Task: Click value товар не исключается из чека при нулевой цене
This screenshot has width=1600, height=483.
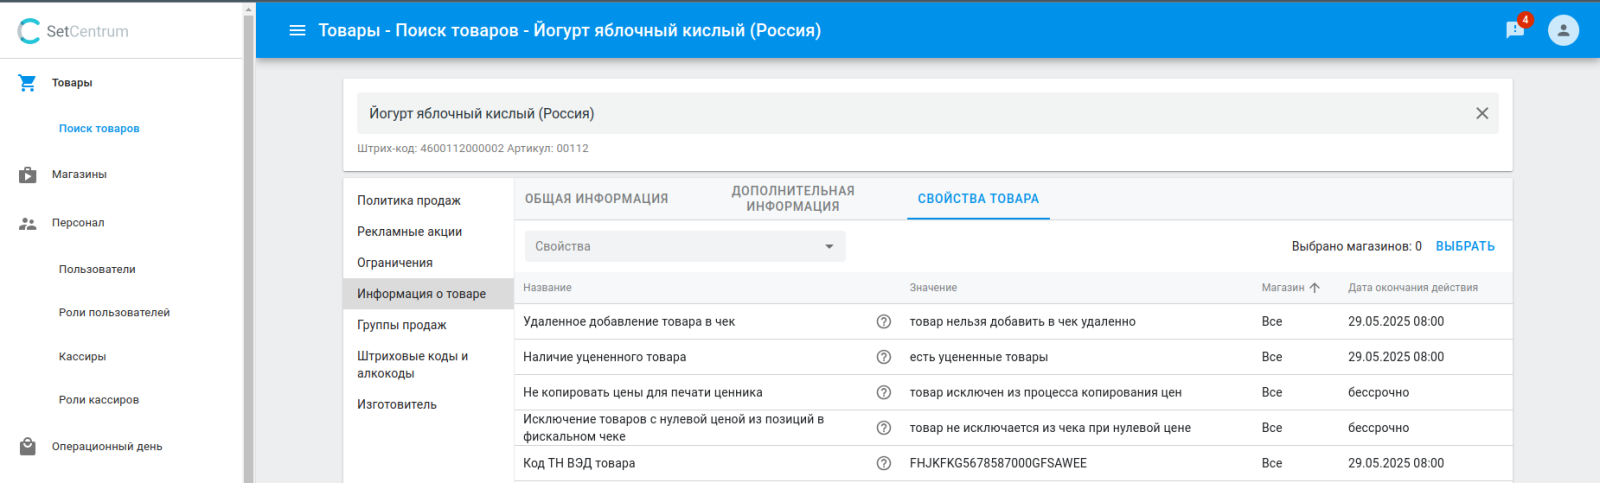Action: 1050,428
